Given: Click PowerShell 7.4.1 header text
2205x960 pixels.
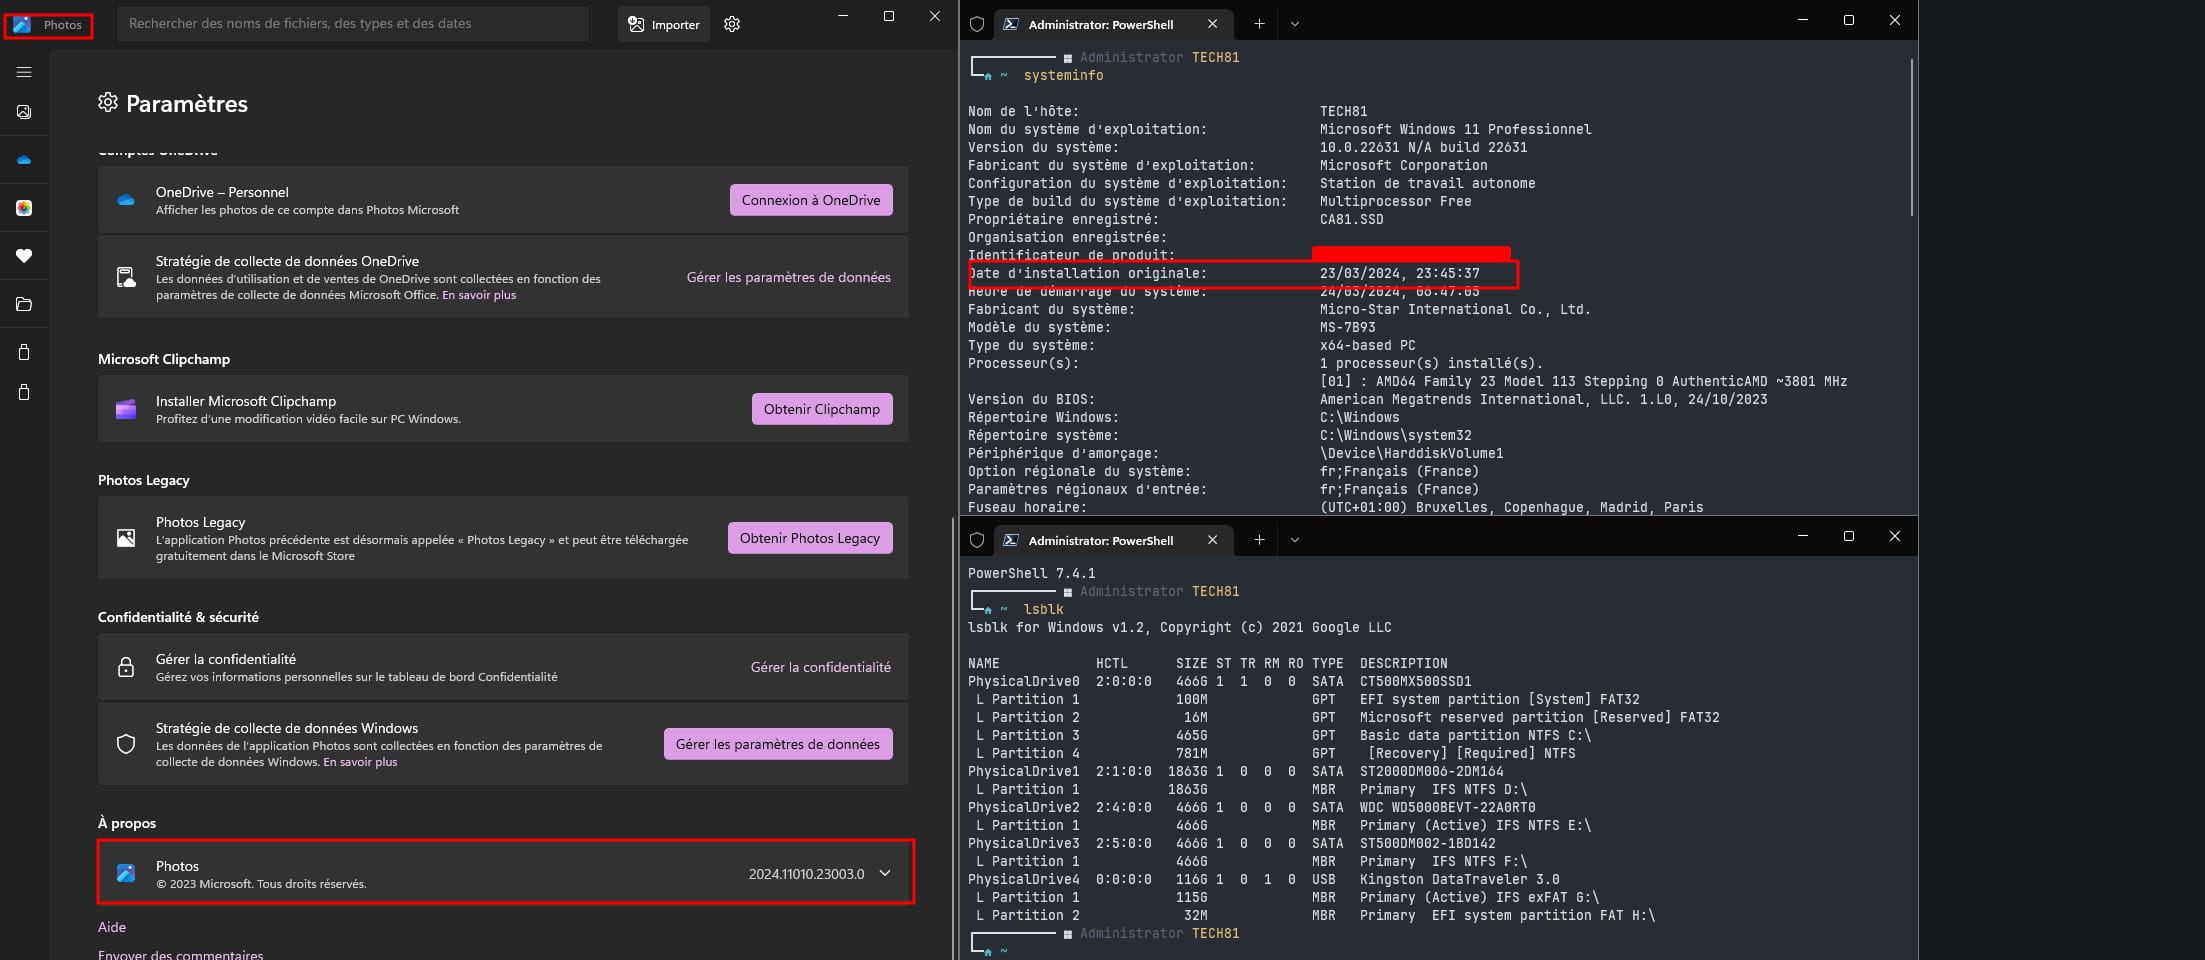Looking at the screenshot, I should tap(1031, 573).
